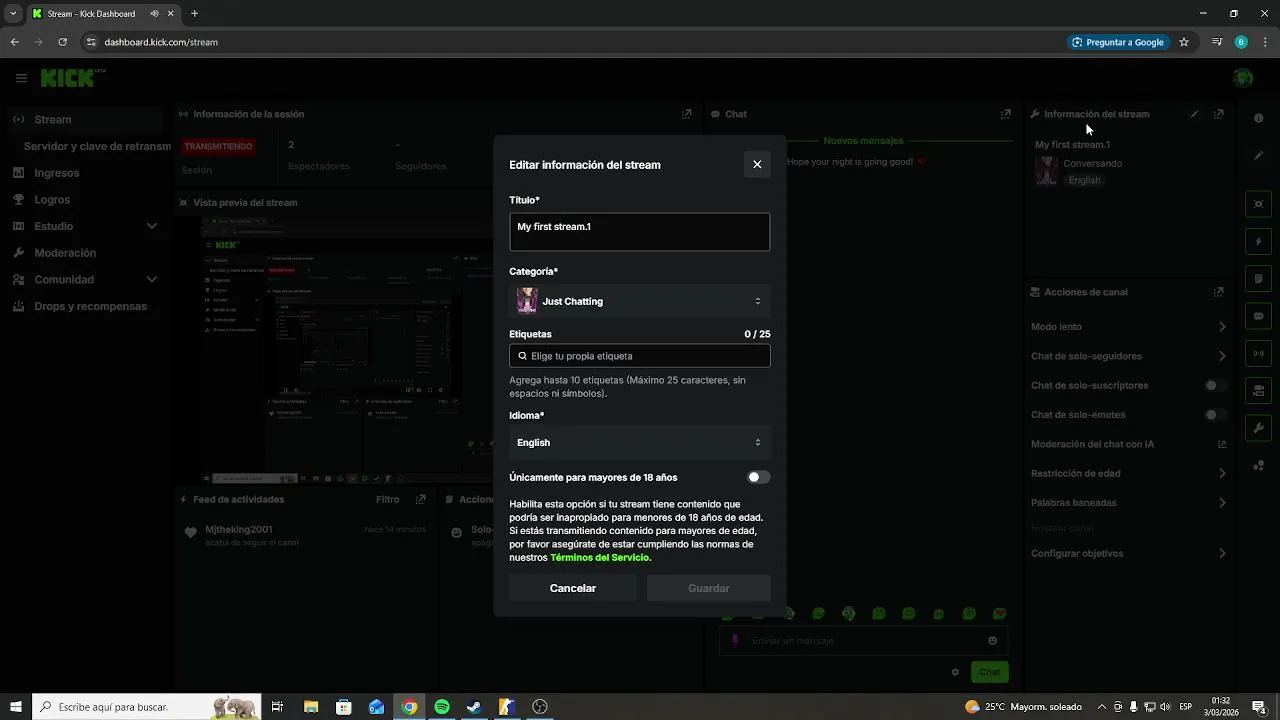Pop out the Información del stream panel
The width and height of the screenshot is (1280, 720).
1218,114
